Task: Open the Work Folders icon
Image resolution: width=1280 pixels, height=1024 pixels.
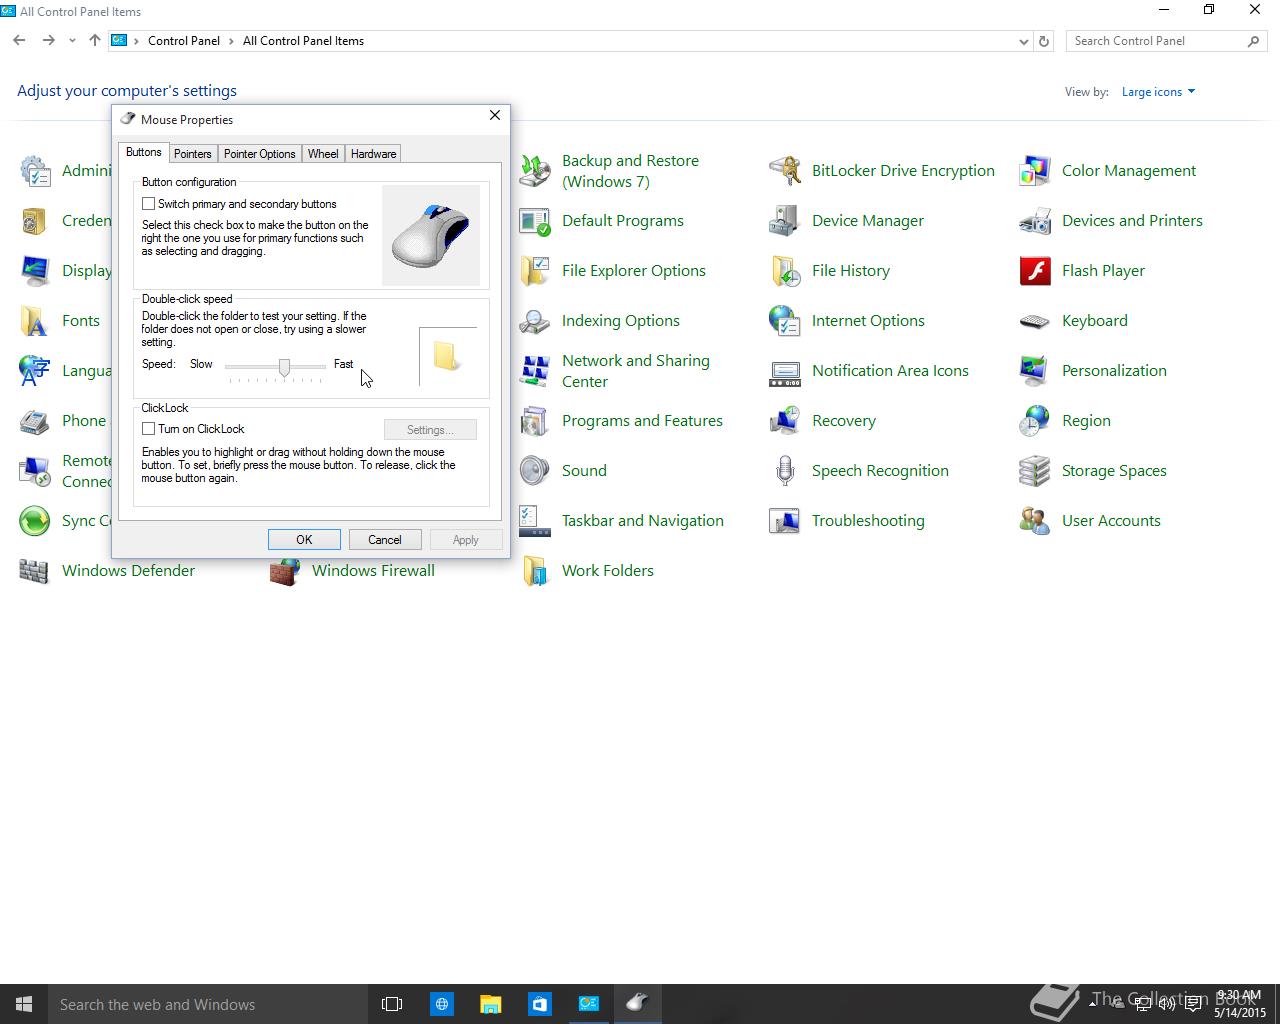Action: tap(535, 571)
